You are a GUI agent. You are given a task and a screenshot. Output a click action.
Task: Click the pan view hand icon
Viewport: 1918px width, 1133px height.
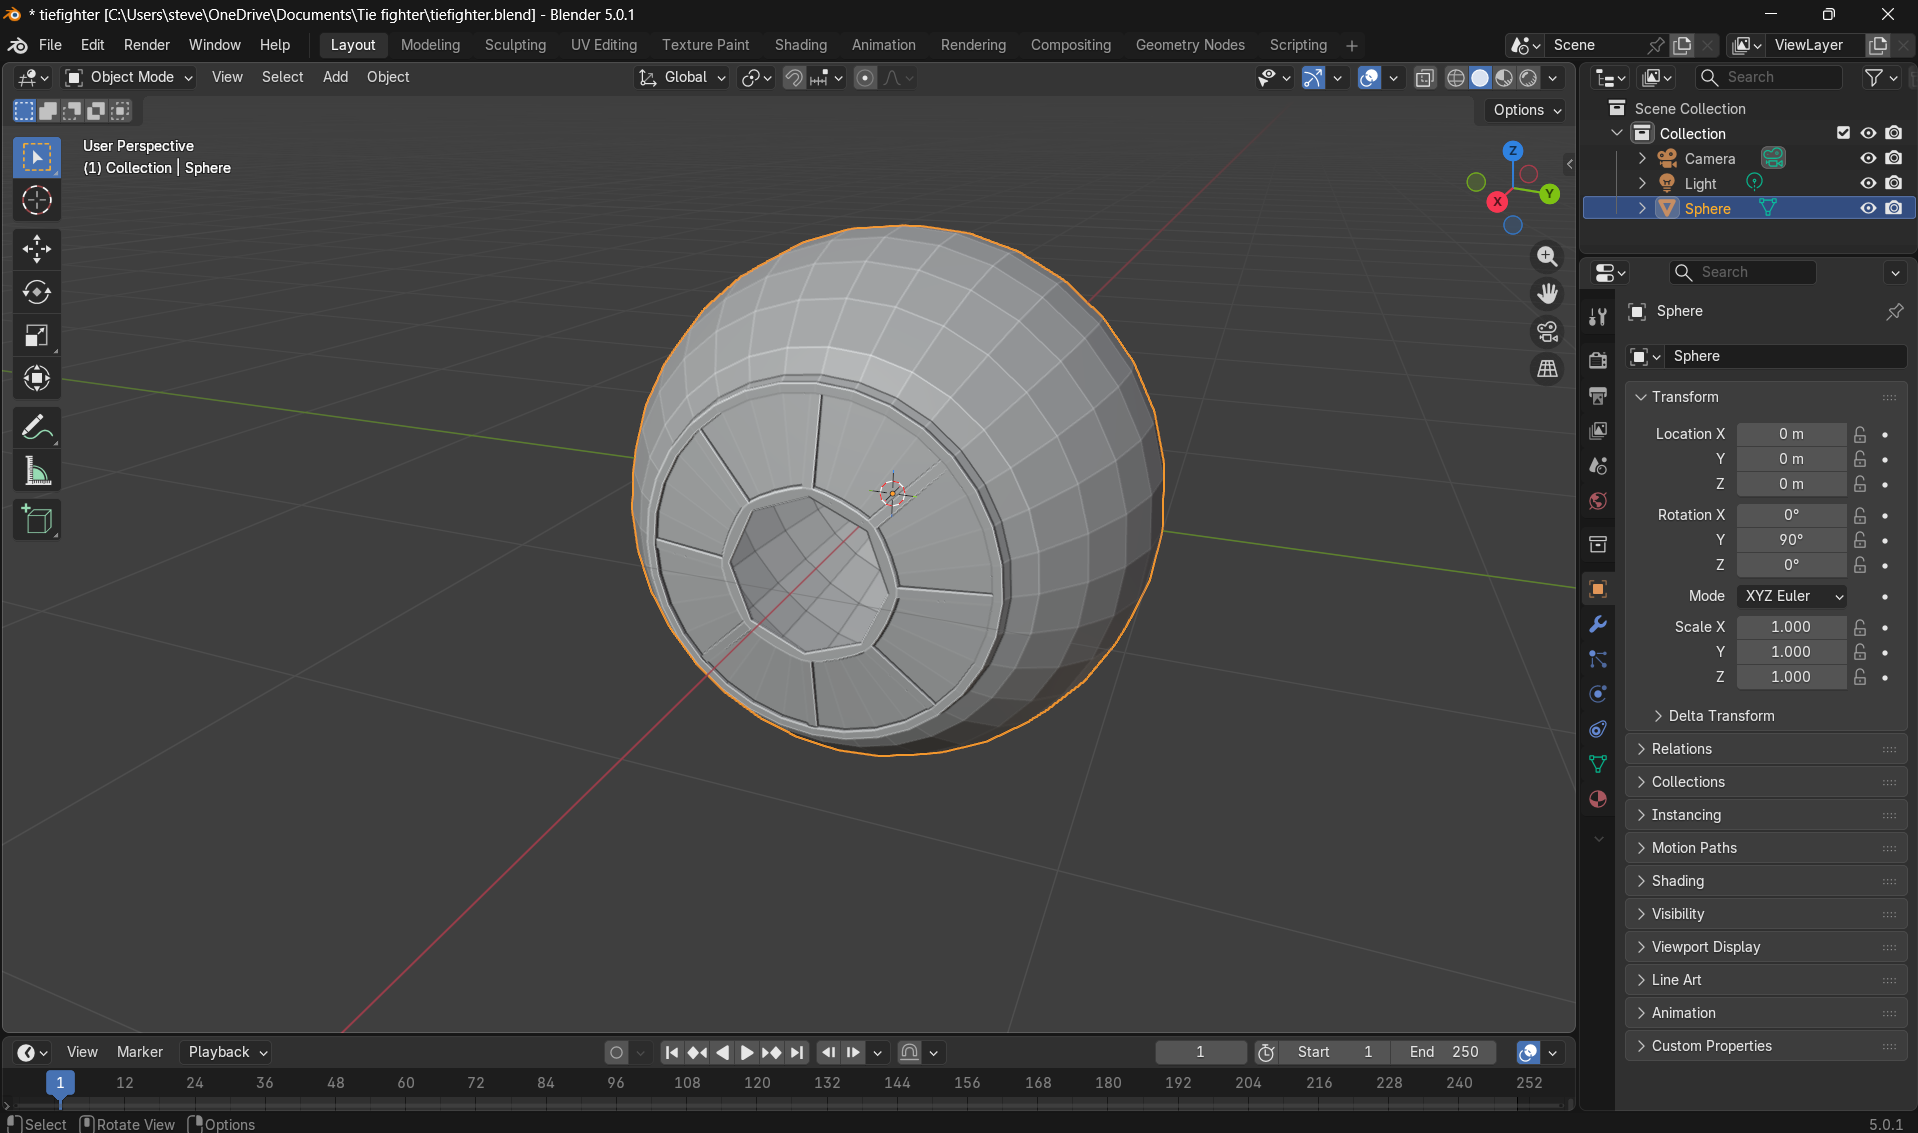1547,293
